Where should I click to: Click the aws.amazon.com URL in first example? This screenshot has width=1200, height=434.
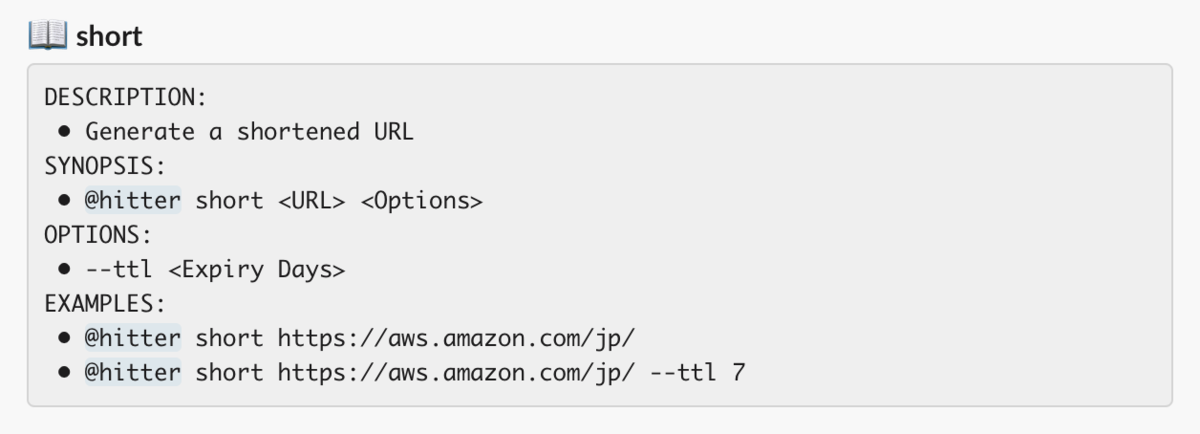(x=456, y=338)
